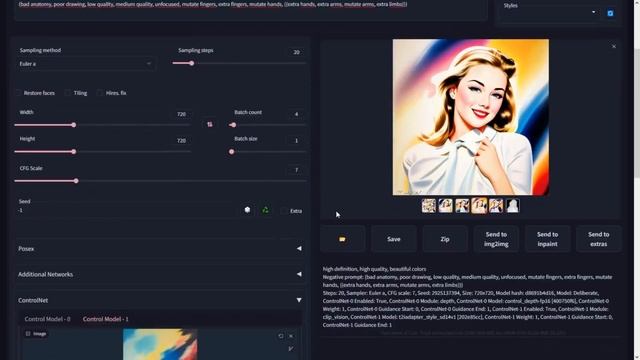The image size is (640, 360).
Task: Click the ControlNet colorful style reference image
Action: tap(160, 344)
